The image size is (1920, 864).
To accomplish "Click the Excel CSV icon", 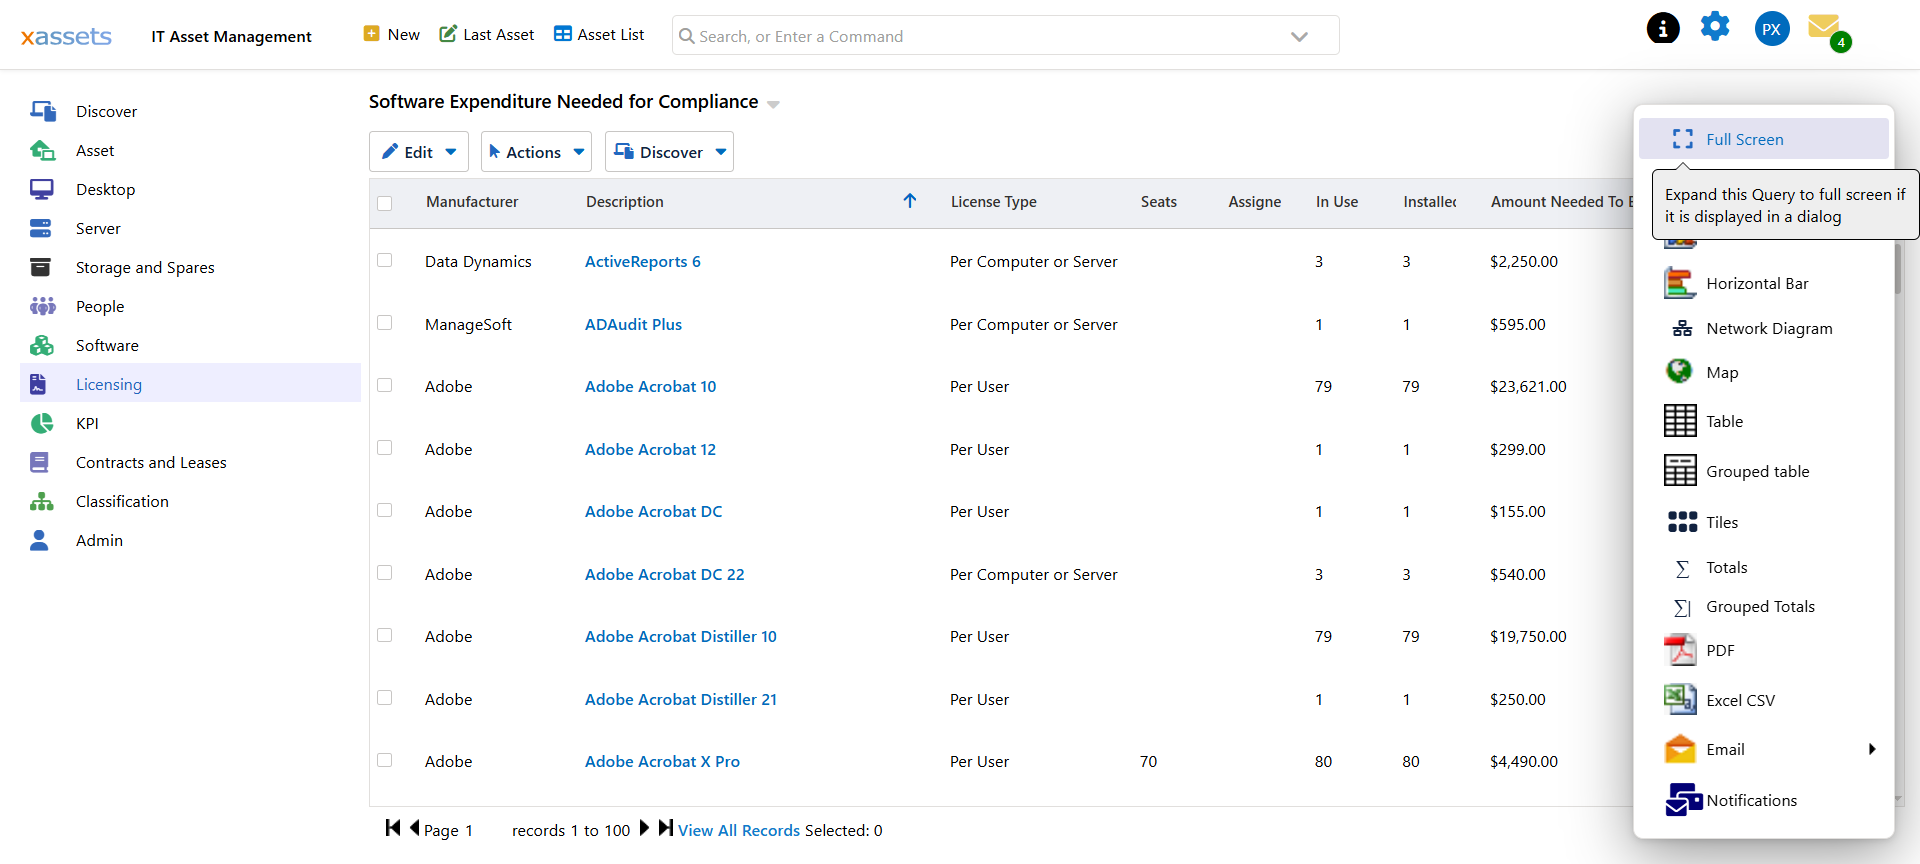I will click(x=1680, y=699).
